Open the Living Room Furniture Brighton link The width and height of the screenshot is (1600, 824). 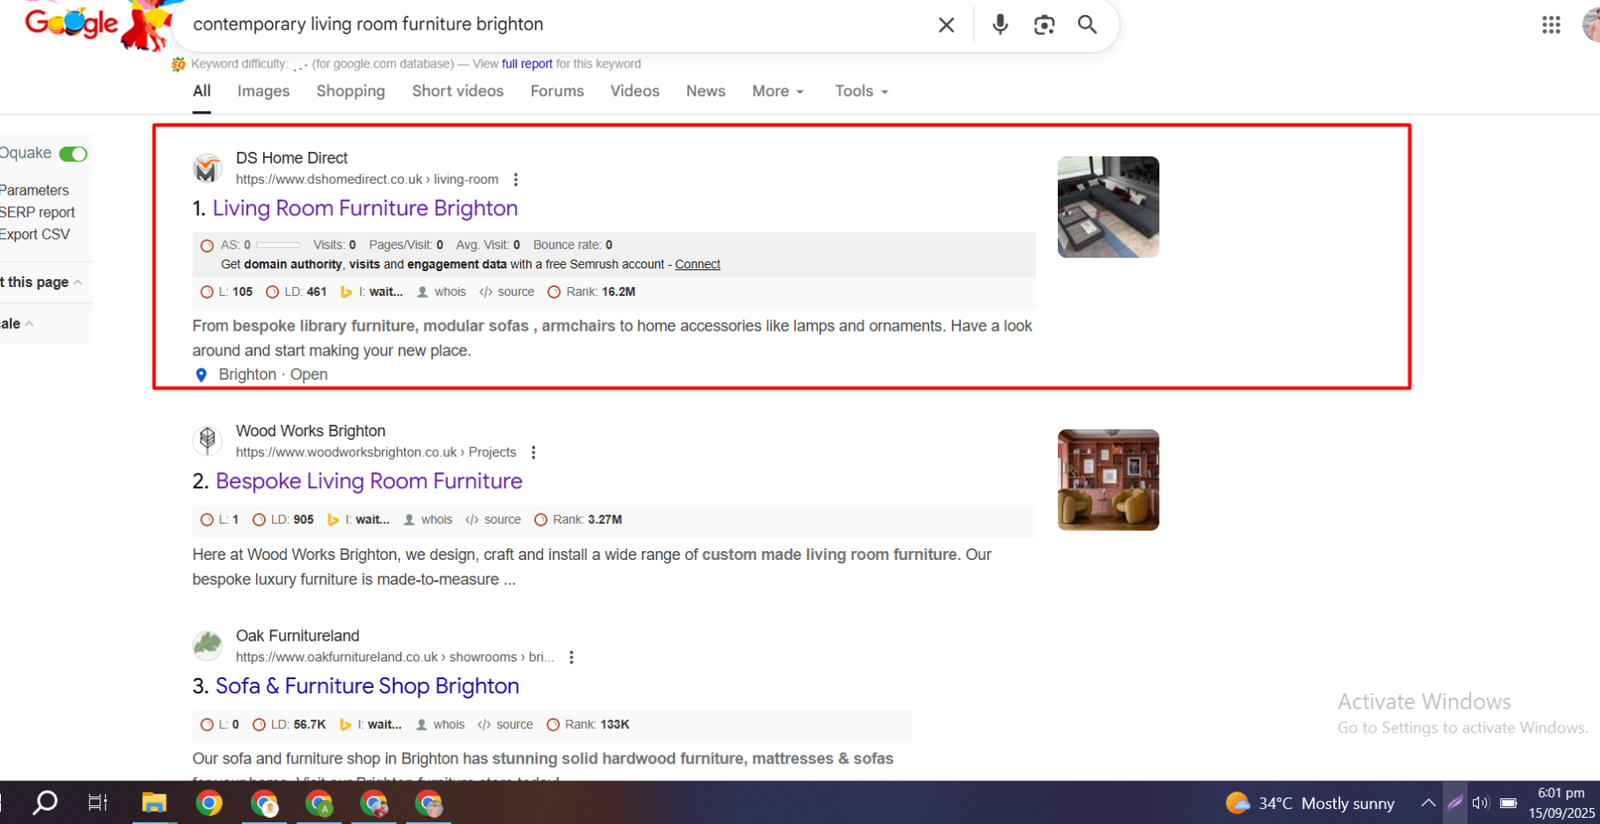pyautogui.click(x=365, y=208)
